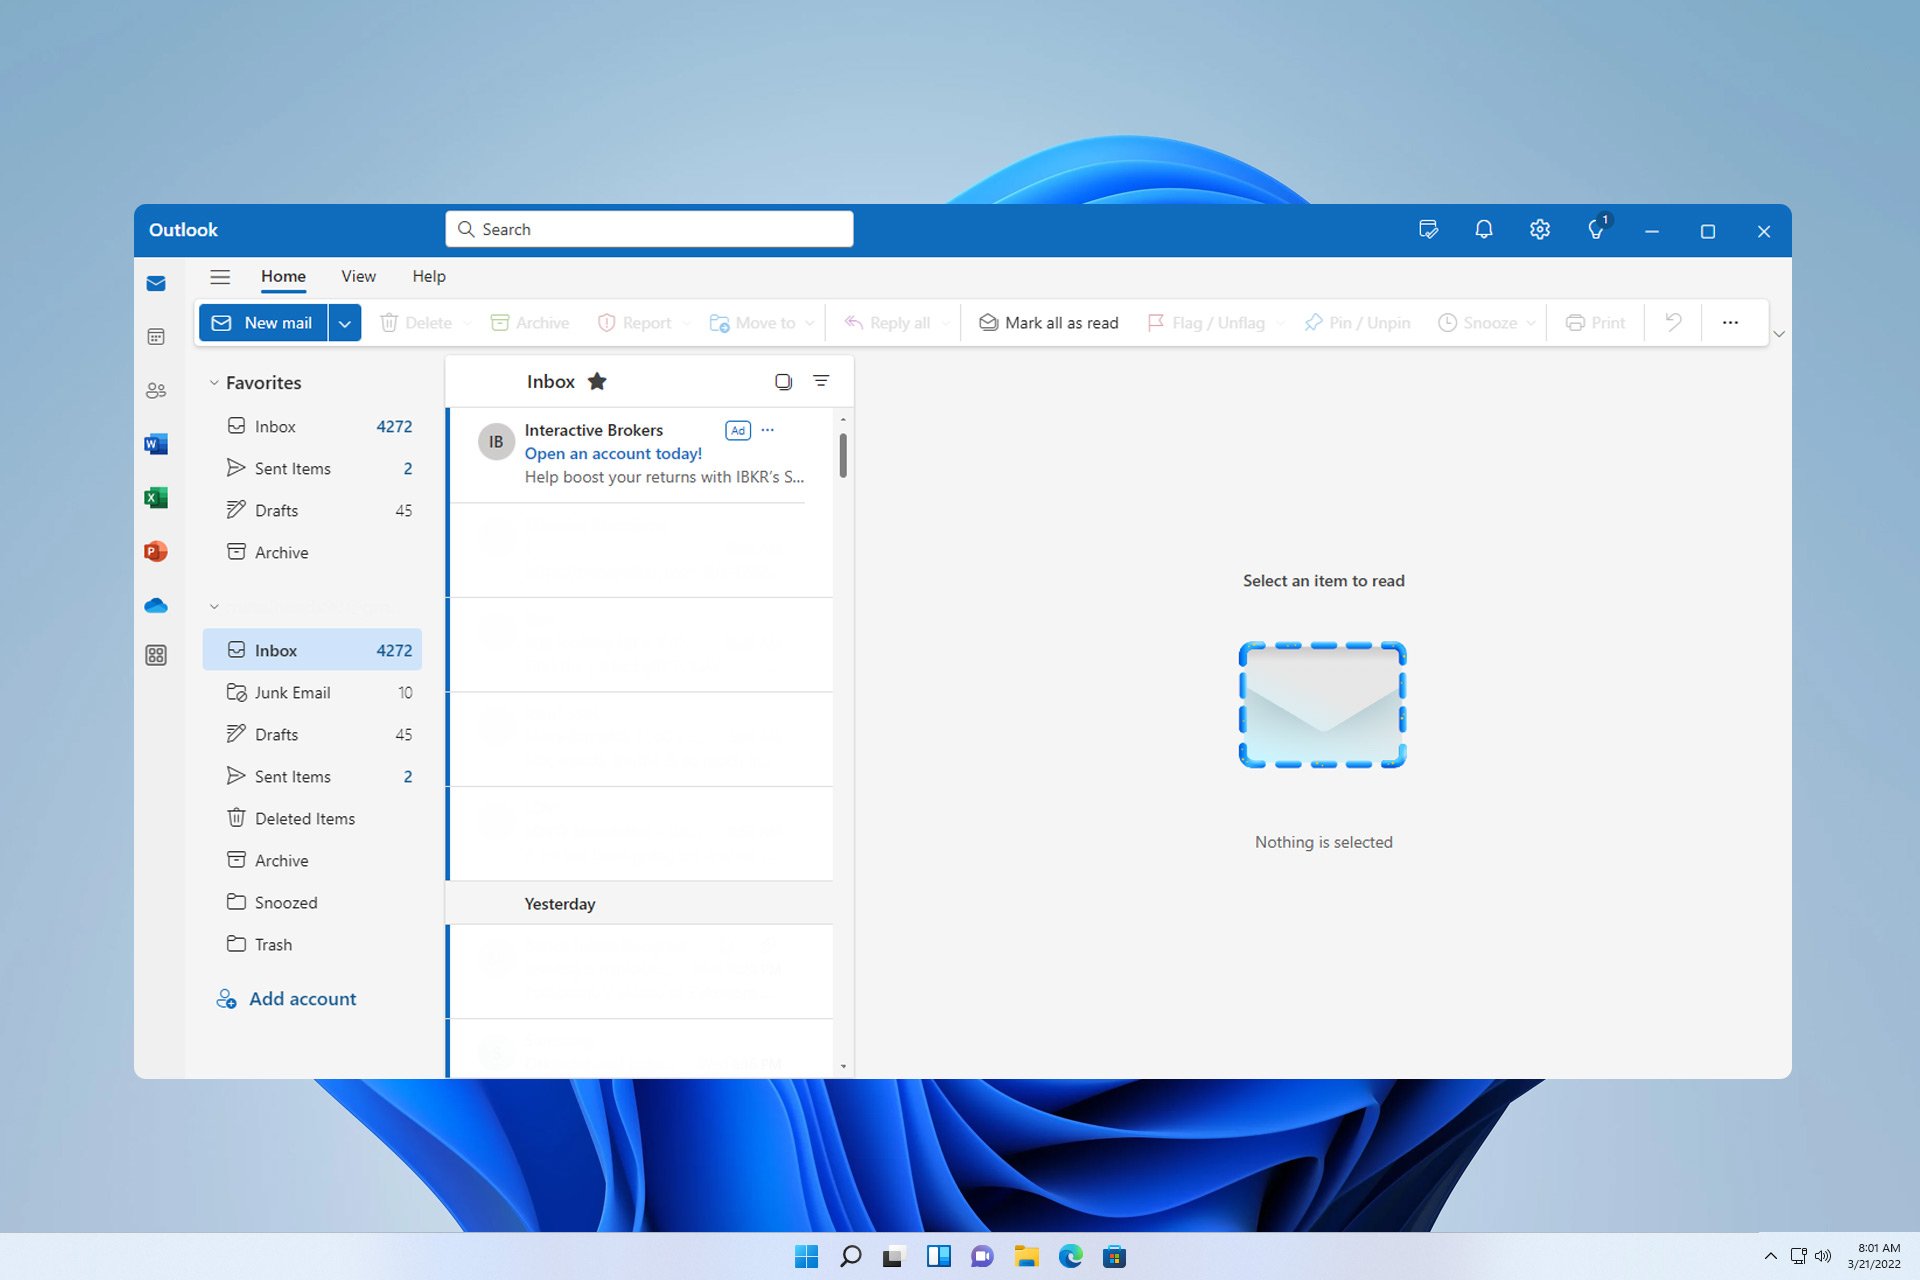Launch Excel from the sidebar
1920x1280 pixels.
pyautogui.click(x=156, y=498)
